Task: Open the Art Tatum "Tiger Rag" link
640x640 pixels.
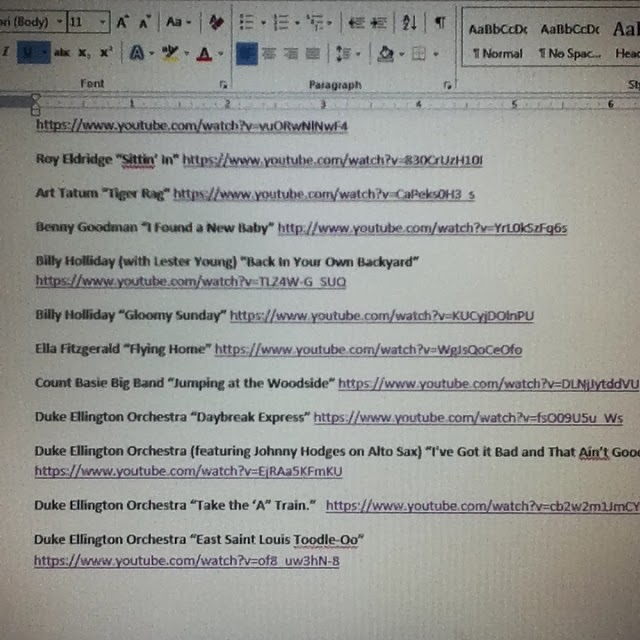Action: [x=324, y=194]
